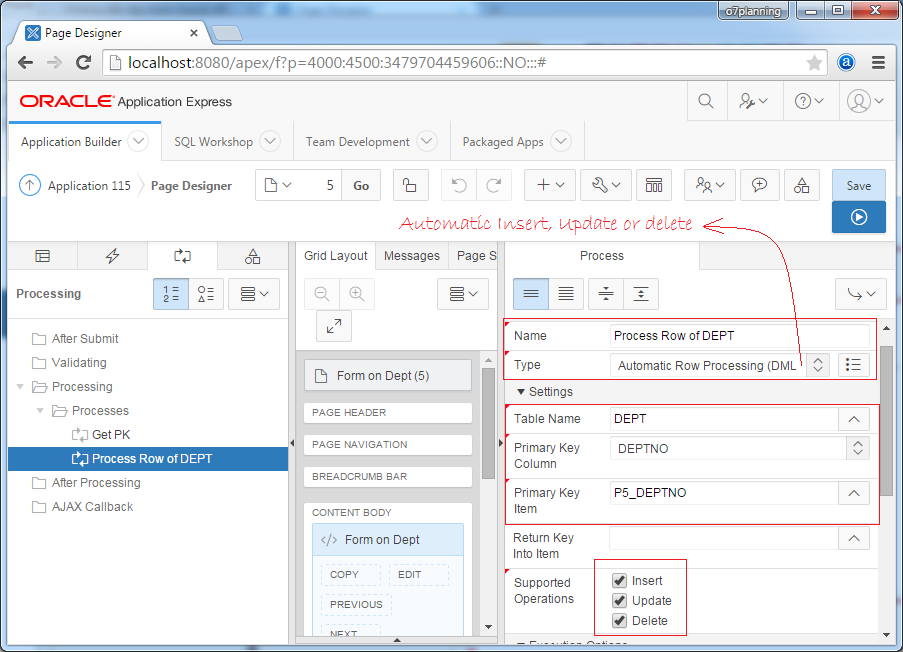Sort processing by processing order
Image resolution: width=903 pixels, height=652 pixels.
click(171, 294)
